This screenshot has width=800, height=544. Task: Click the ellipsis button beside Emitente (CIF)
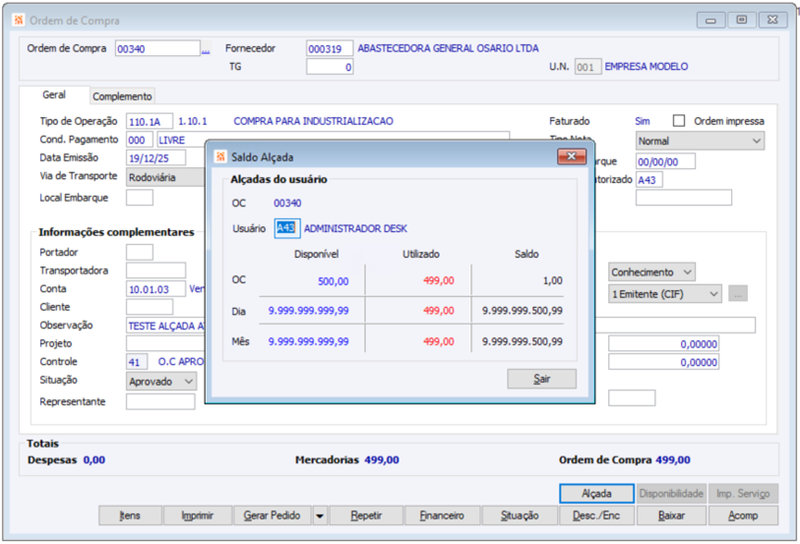[x=738, y=294]
